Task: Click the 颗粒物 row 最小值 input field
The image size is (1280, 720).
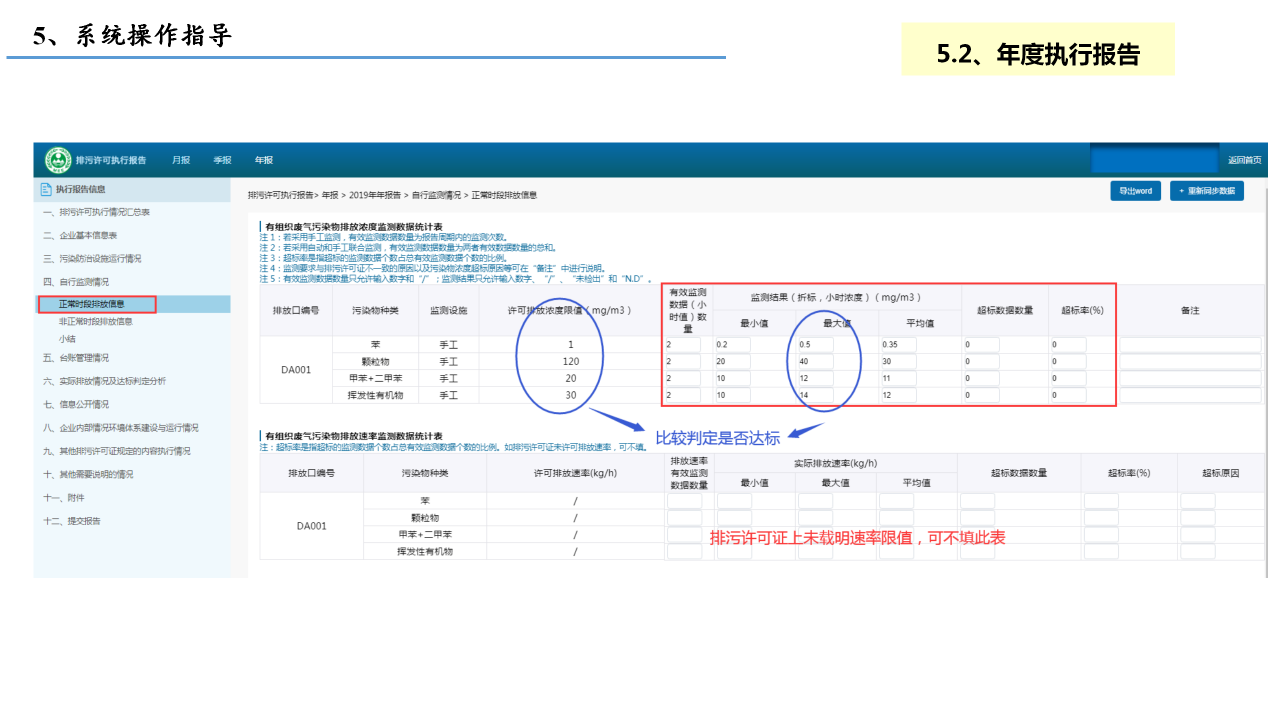Action: click(x=732, y=362)
